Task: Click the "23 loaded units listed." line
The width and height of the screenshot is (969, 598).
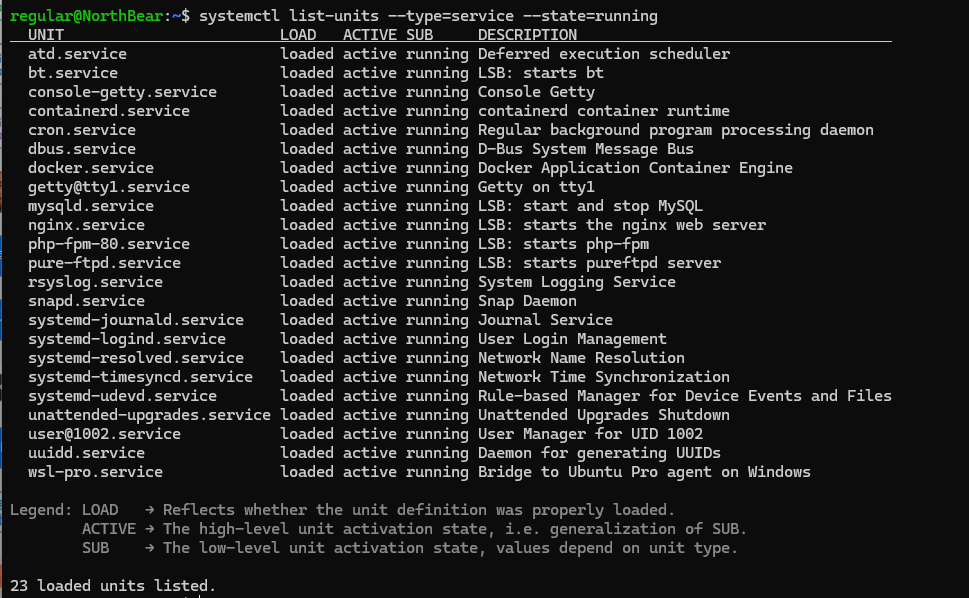Action: point(113,585)
